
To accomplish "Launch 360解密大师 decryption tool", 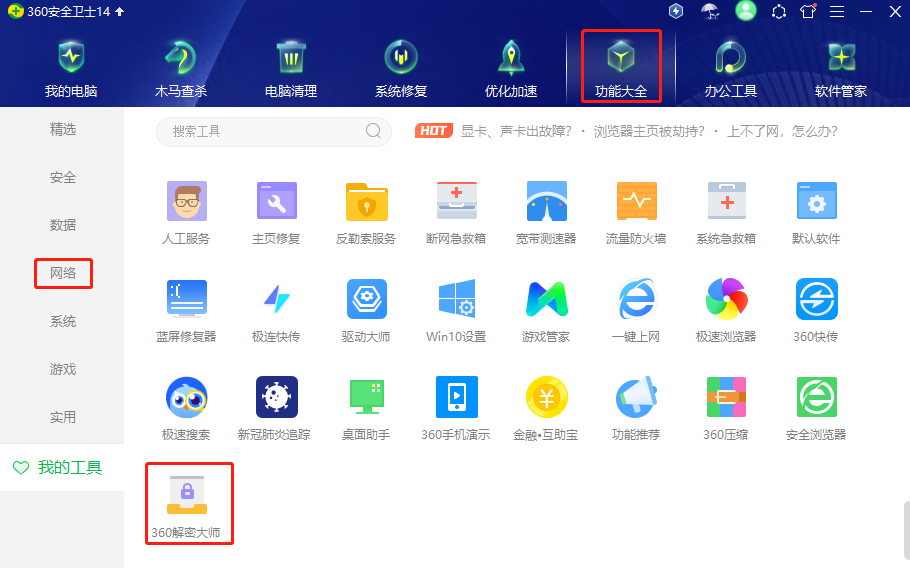I will coord(186,507).
